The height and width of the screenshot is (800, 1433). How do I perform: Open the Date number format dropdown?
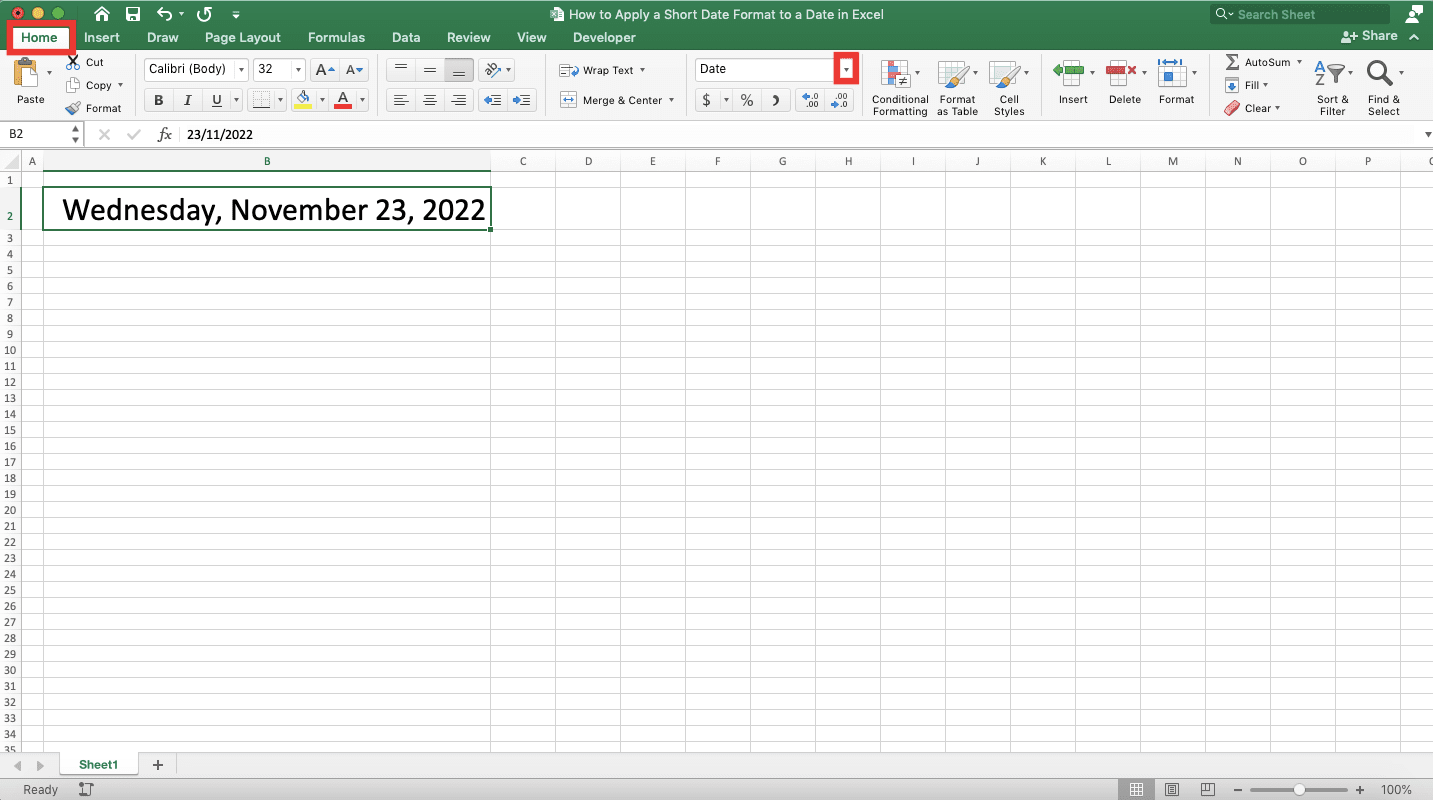[x=847, y=69]
